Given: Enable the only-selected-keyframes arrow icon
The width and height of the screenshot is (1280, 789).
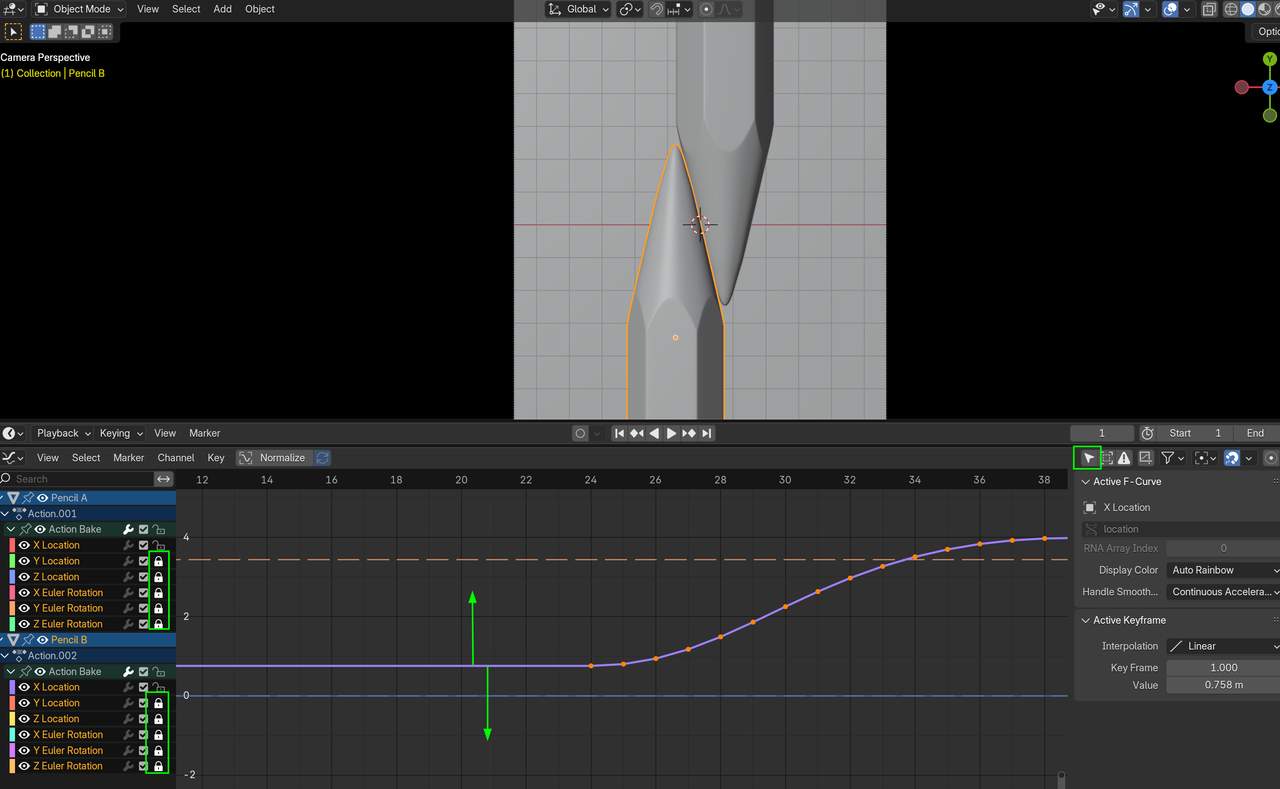Looking at the screenshot, I should (x=1088, y=458).
